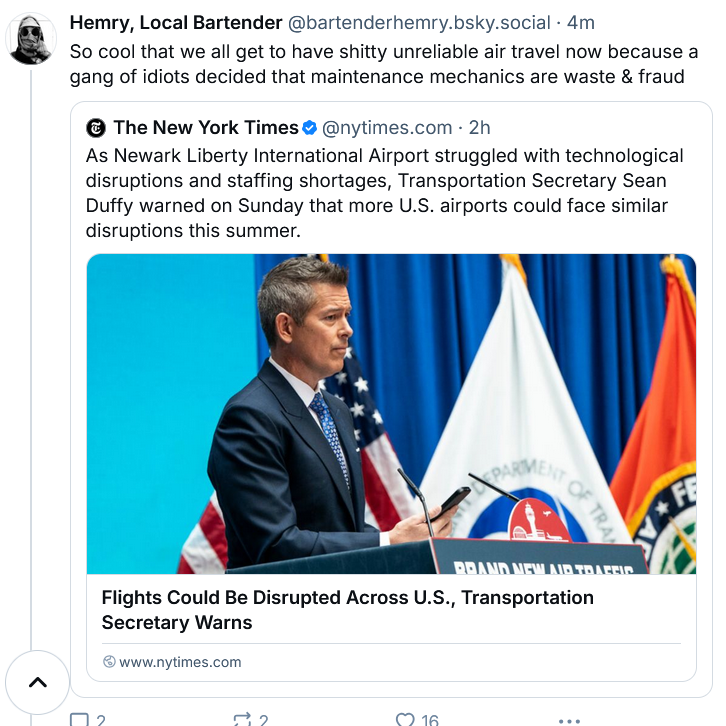Open quoted post text about Newark Airport
The width and height of the screenshot is (726, 726).
[384, 193]
